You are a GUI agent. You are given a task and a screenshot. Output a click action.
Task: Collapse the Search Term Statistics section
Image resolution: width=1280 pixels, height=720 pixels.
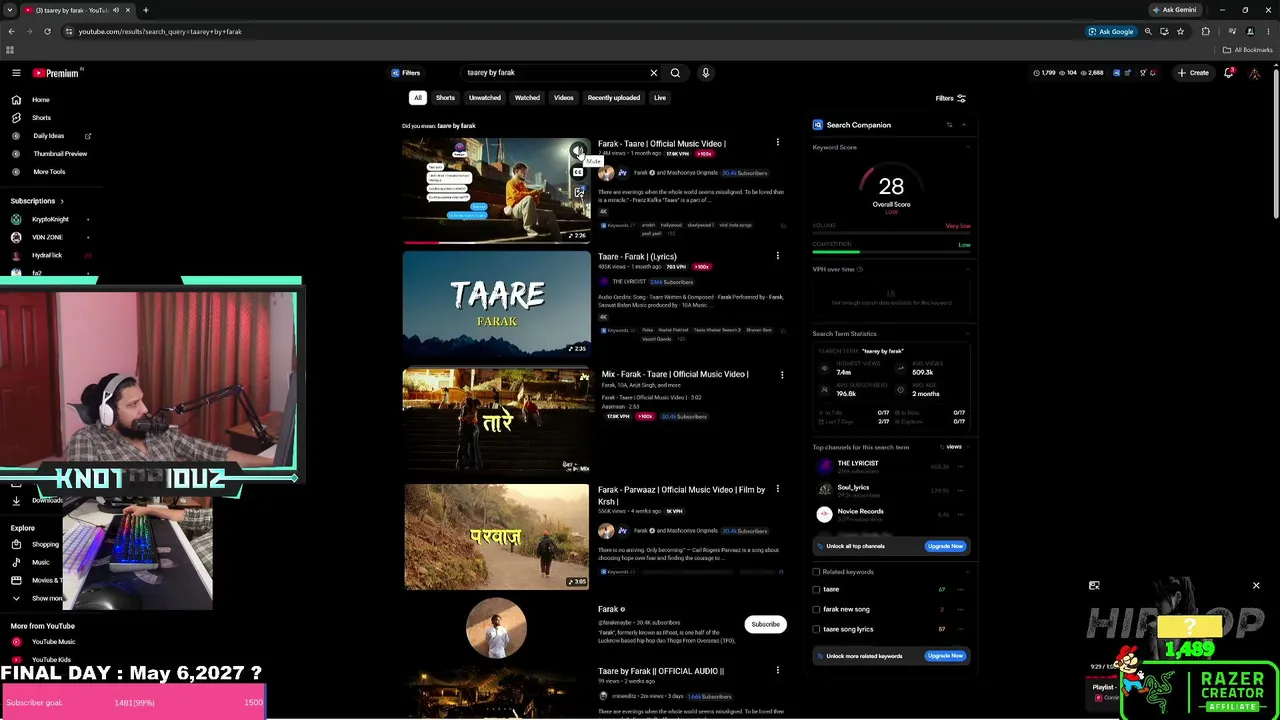(x=968, y=334)
